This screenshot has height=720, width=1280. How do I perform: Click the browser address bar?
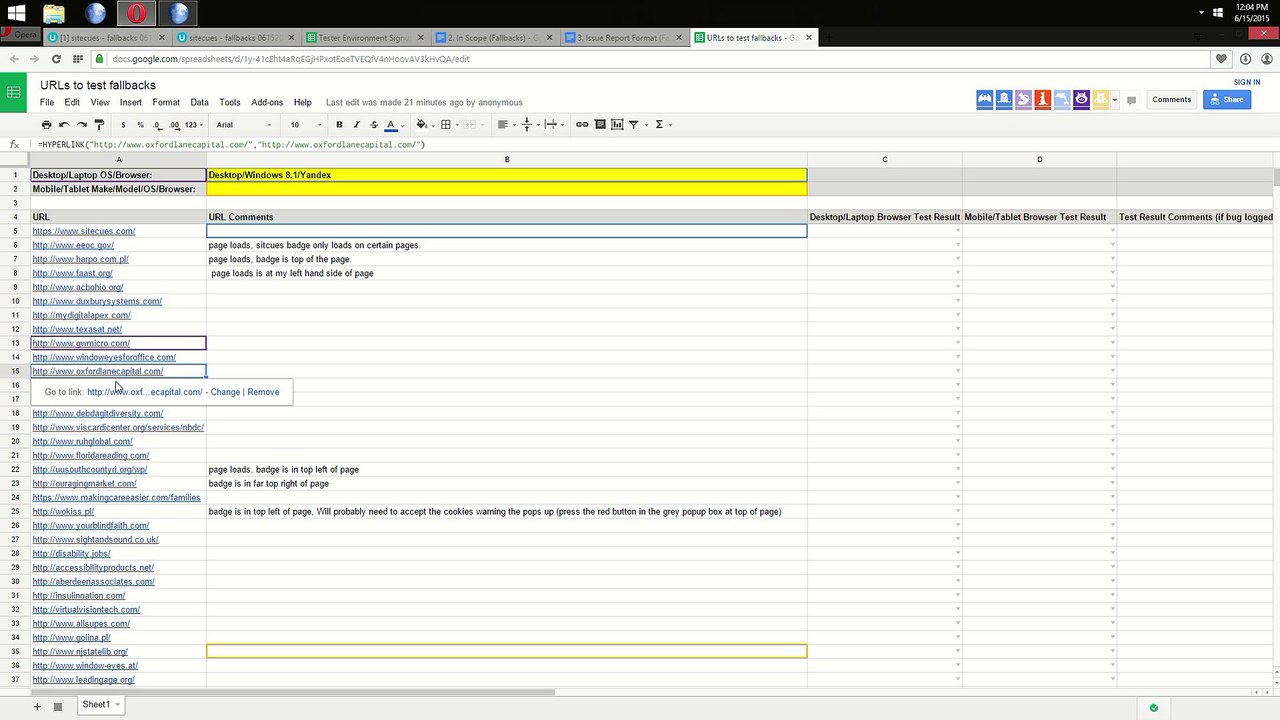[650, 59]
